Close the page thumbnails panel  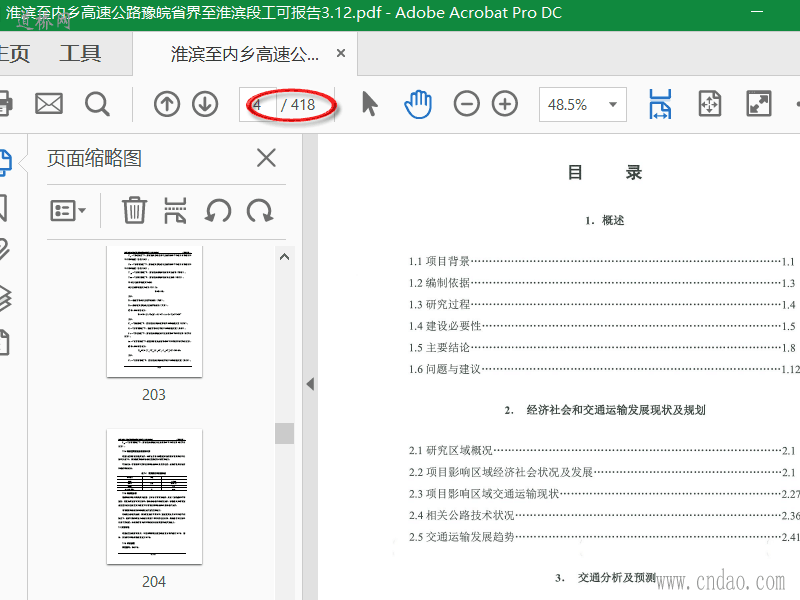[266, 158]
